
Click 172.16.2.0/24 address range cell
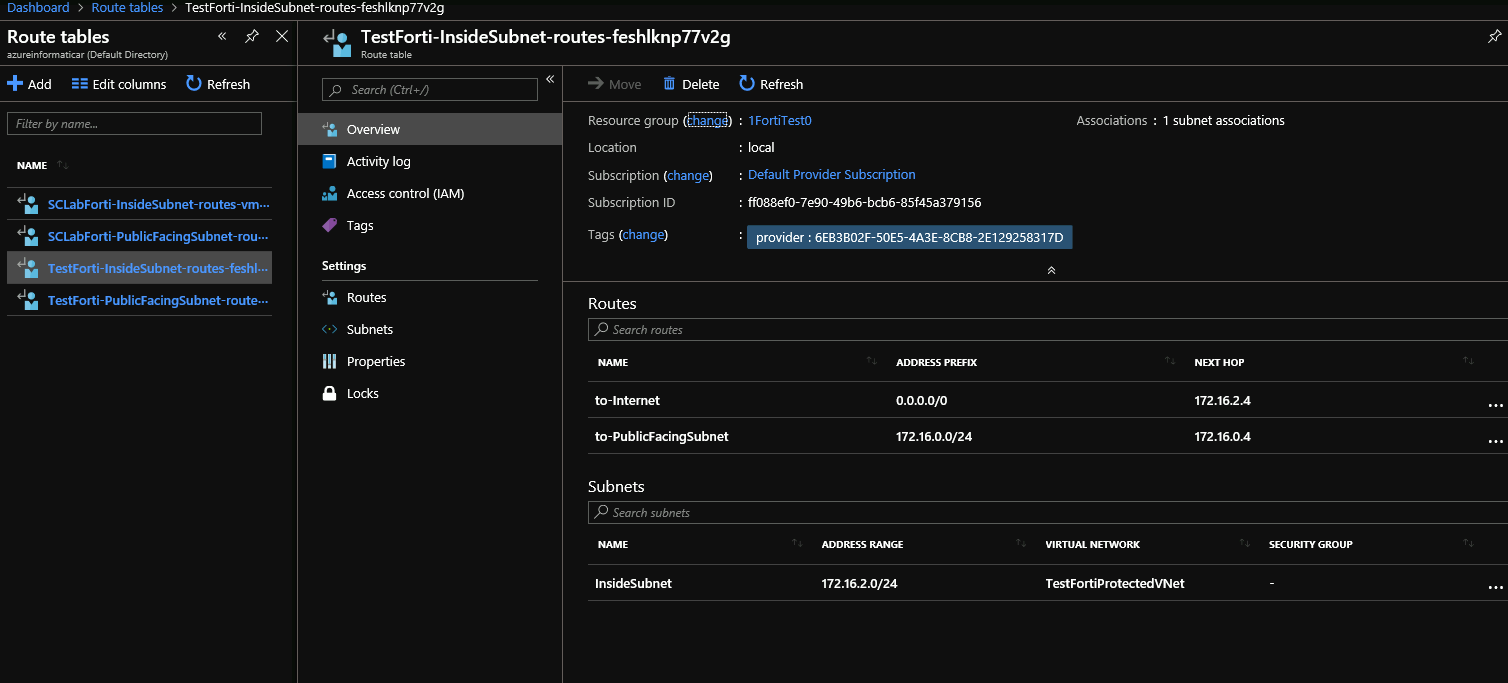[860, 583]
